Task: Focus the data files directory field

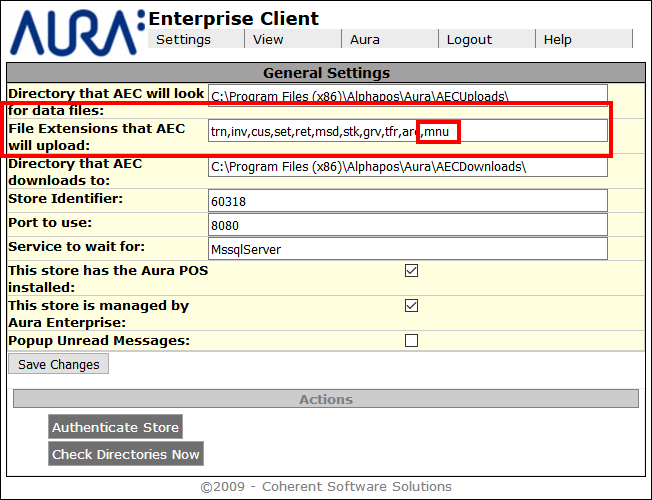Action: (408, 96)
